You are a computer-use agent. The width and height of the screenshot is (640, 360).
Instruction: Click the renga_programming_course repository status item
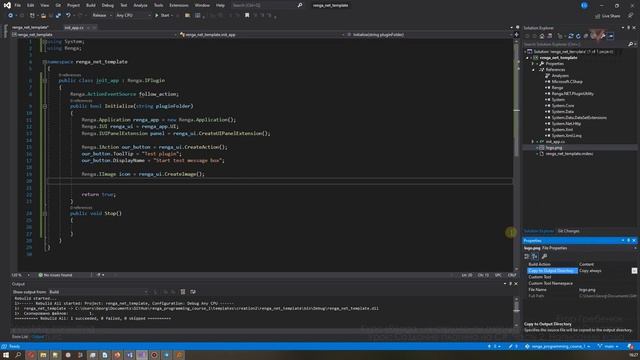pos(558,347)
